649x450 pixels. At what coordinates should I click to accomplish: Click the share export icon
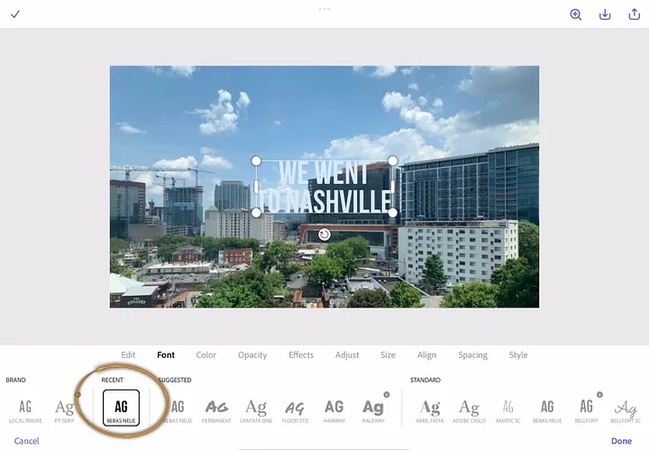(634, 14)
